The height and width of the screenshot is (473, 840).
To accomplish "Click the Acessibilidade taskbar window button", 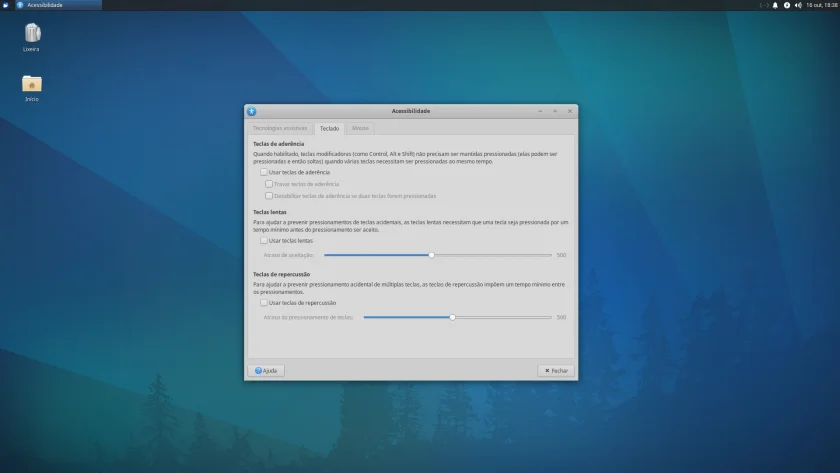I will point(58,5).
